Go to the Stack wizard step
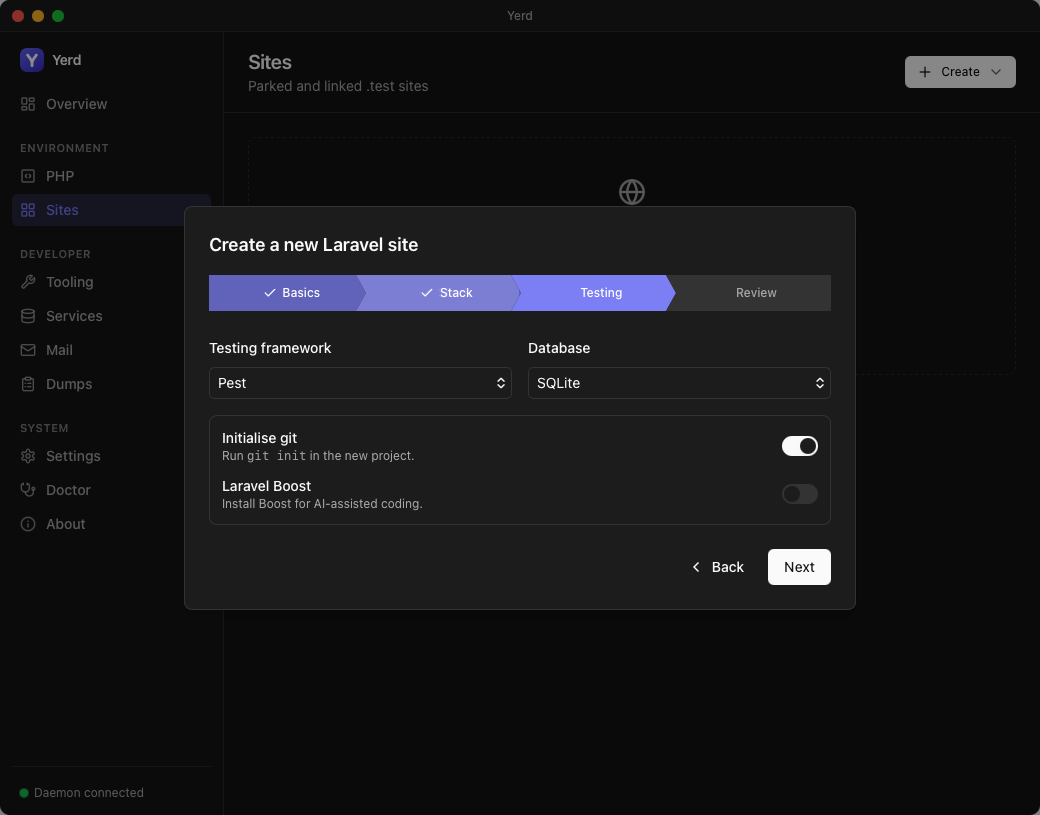The width and height of the screenshot is (1040, 815). [439, 292]
